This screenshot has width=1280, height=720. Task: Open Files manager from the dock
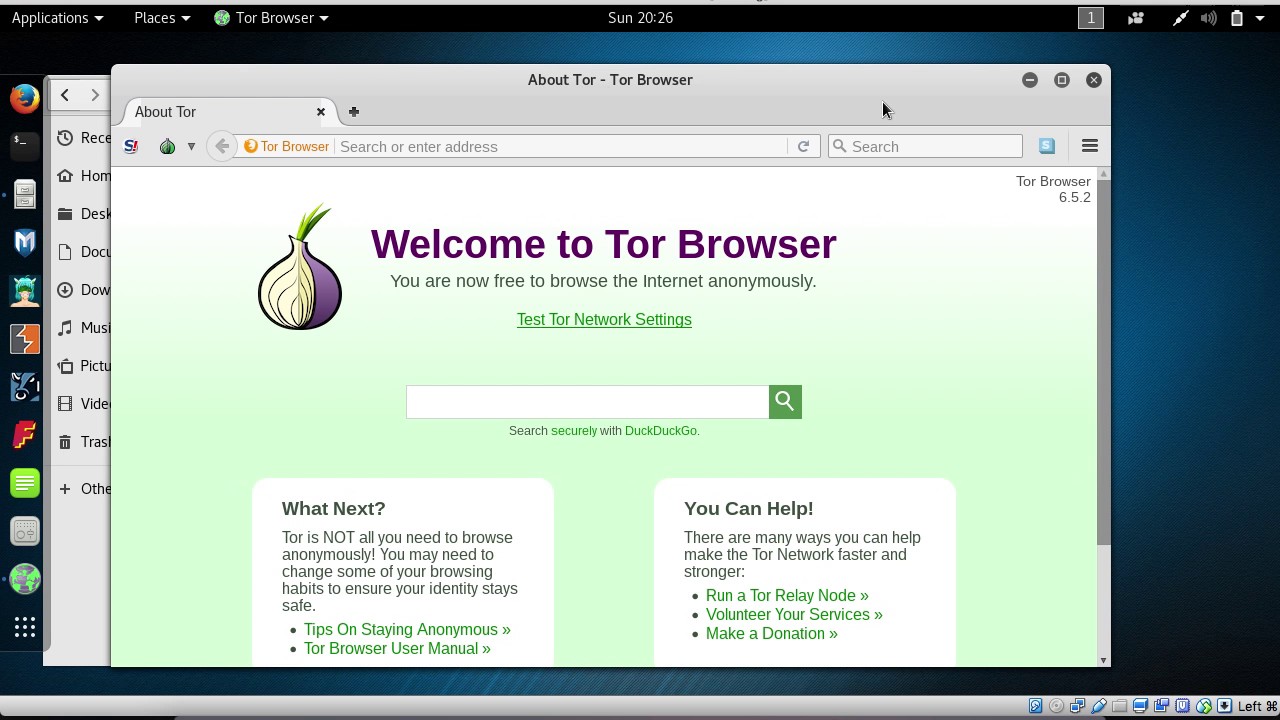tap(25, 194)
